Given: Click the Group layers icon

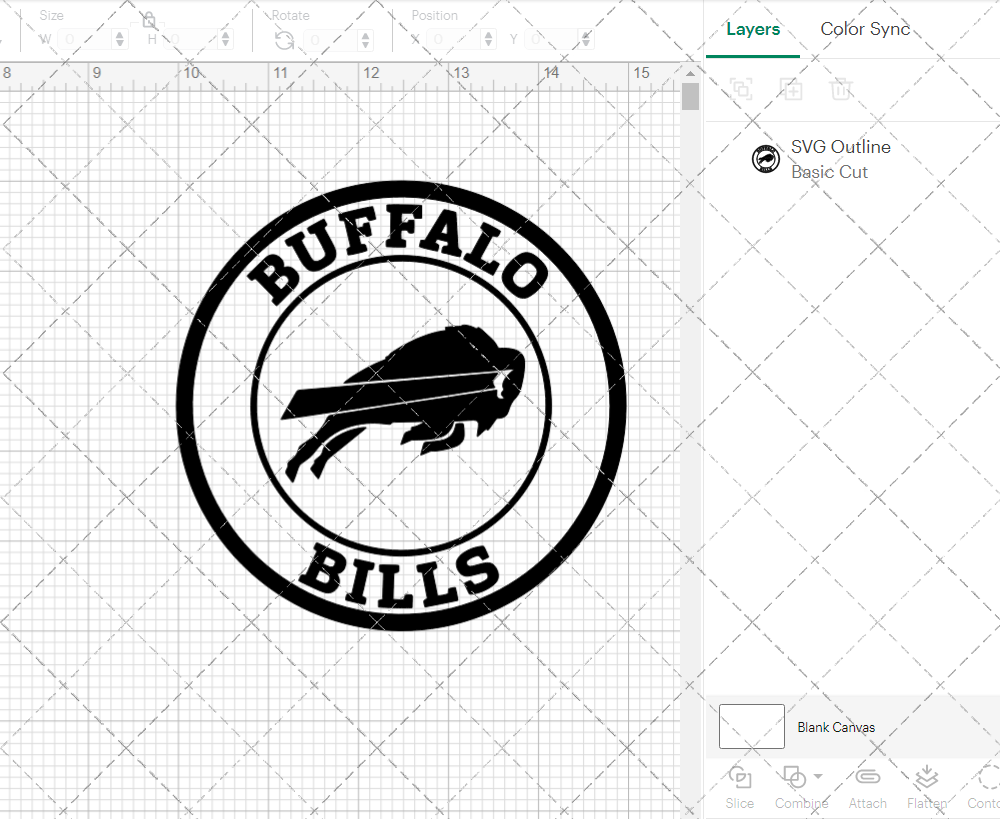Looking at the screenshot, I should click(741, 89).
